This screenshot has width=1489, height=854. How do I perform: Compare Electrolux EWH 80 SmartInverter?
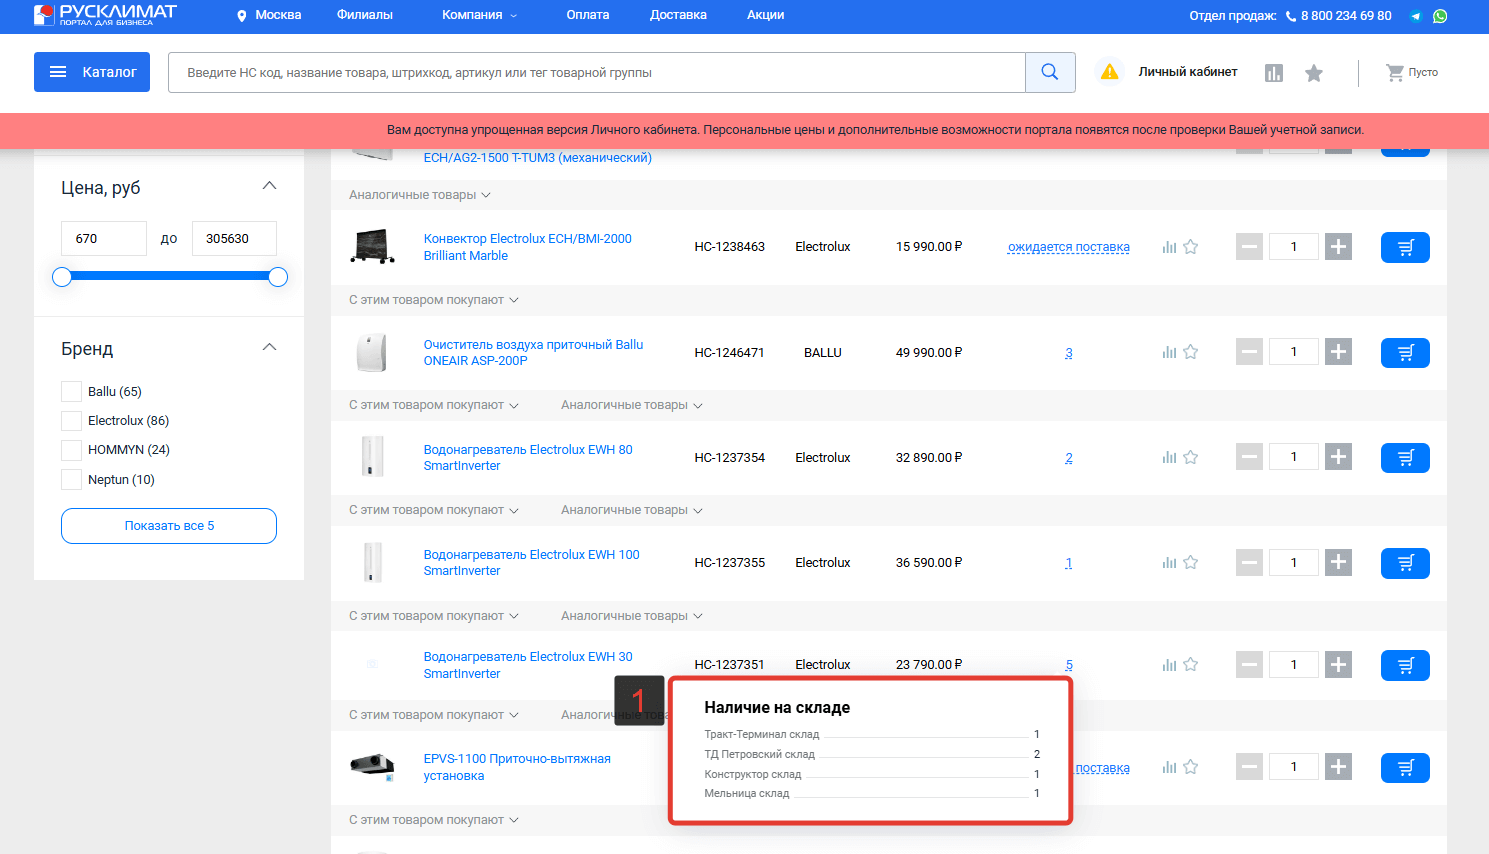1169,457
